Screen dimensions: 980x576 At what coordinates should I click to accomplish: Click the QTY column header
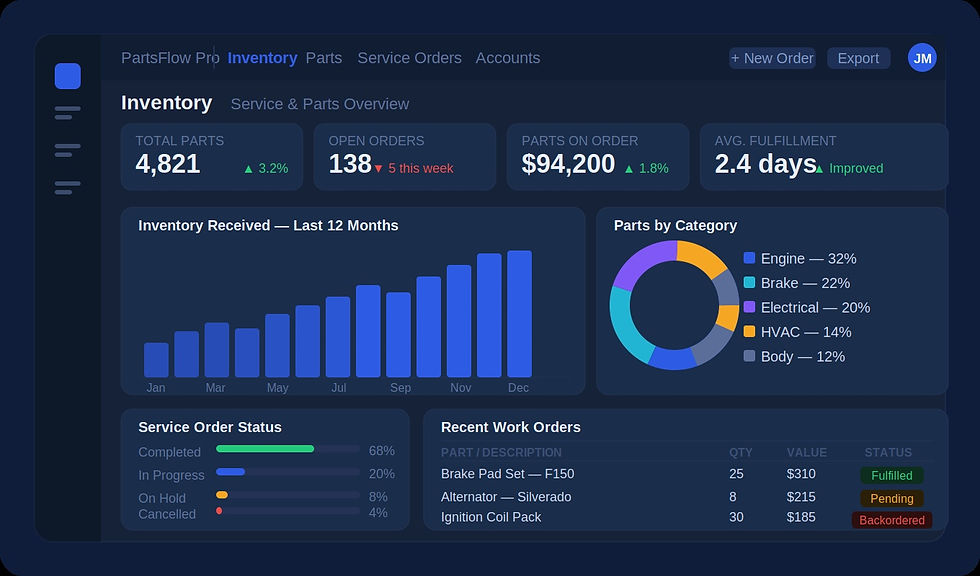tap(741, 452)
